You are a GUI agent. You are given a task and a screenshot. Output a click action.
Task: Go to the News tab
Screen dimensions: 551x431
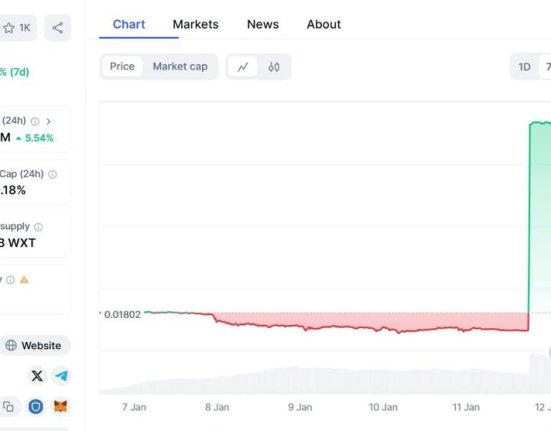click(x=263, y=24)
